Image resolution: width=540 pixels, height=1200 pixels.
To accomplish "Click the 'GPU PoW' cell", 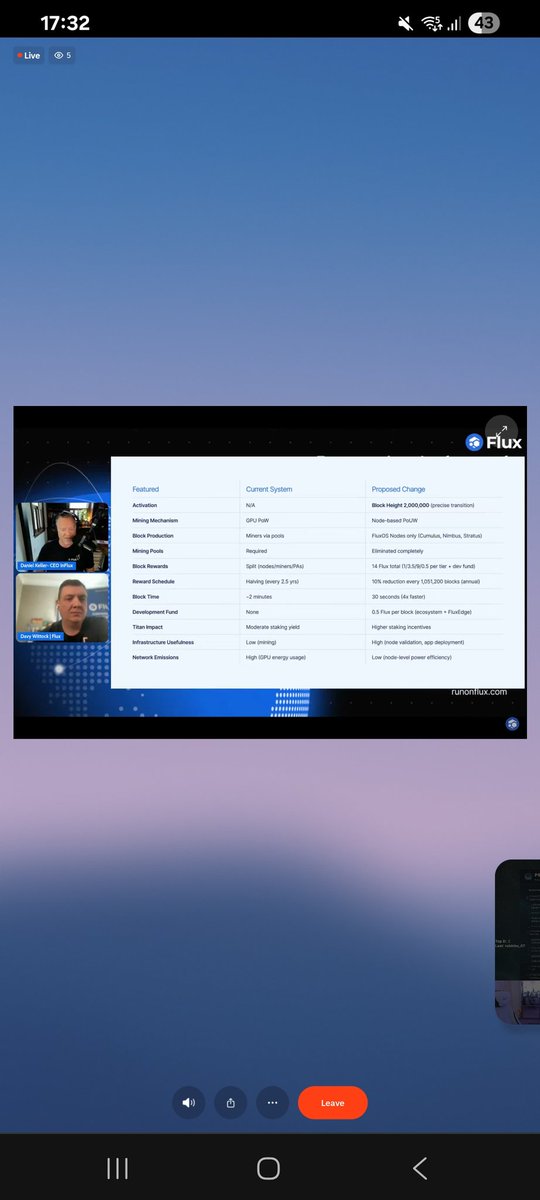I will pos(259,520).
